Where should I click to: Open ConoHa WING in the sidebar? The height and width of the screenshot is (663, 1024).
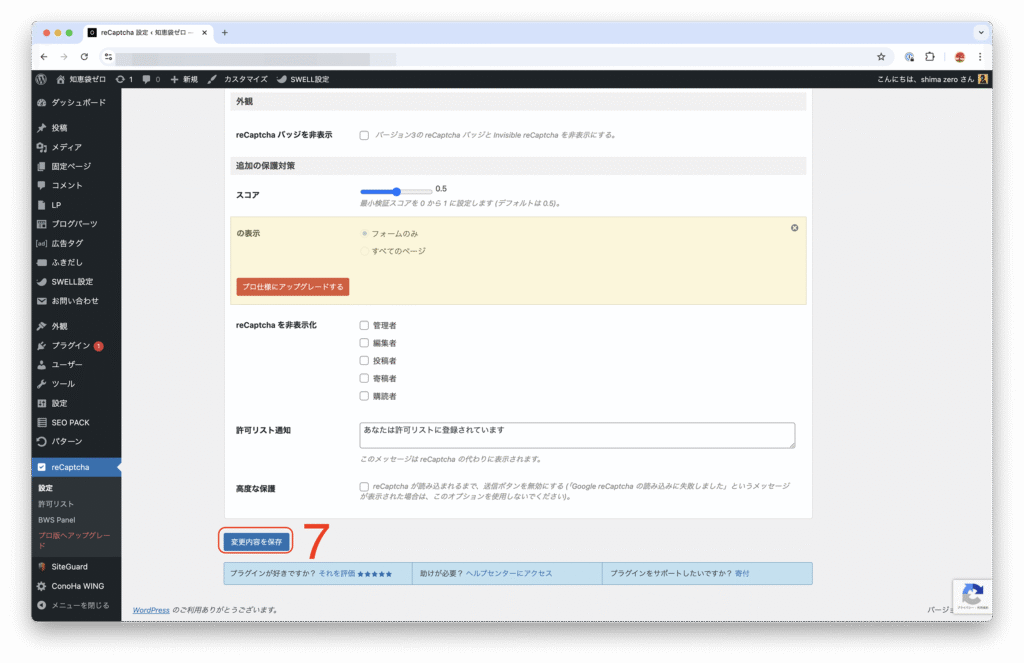pos(76,586)
